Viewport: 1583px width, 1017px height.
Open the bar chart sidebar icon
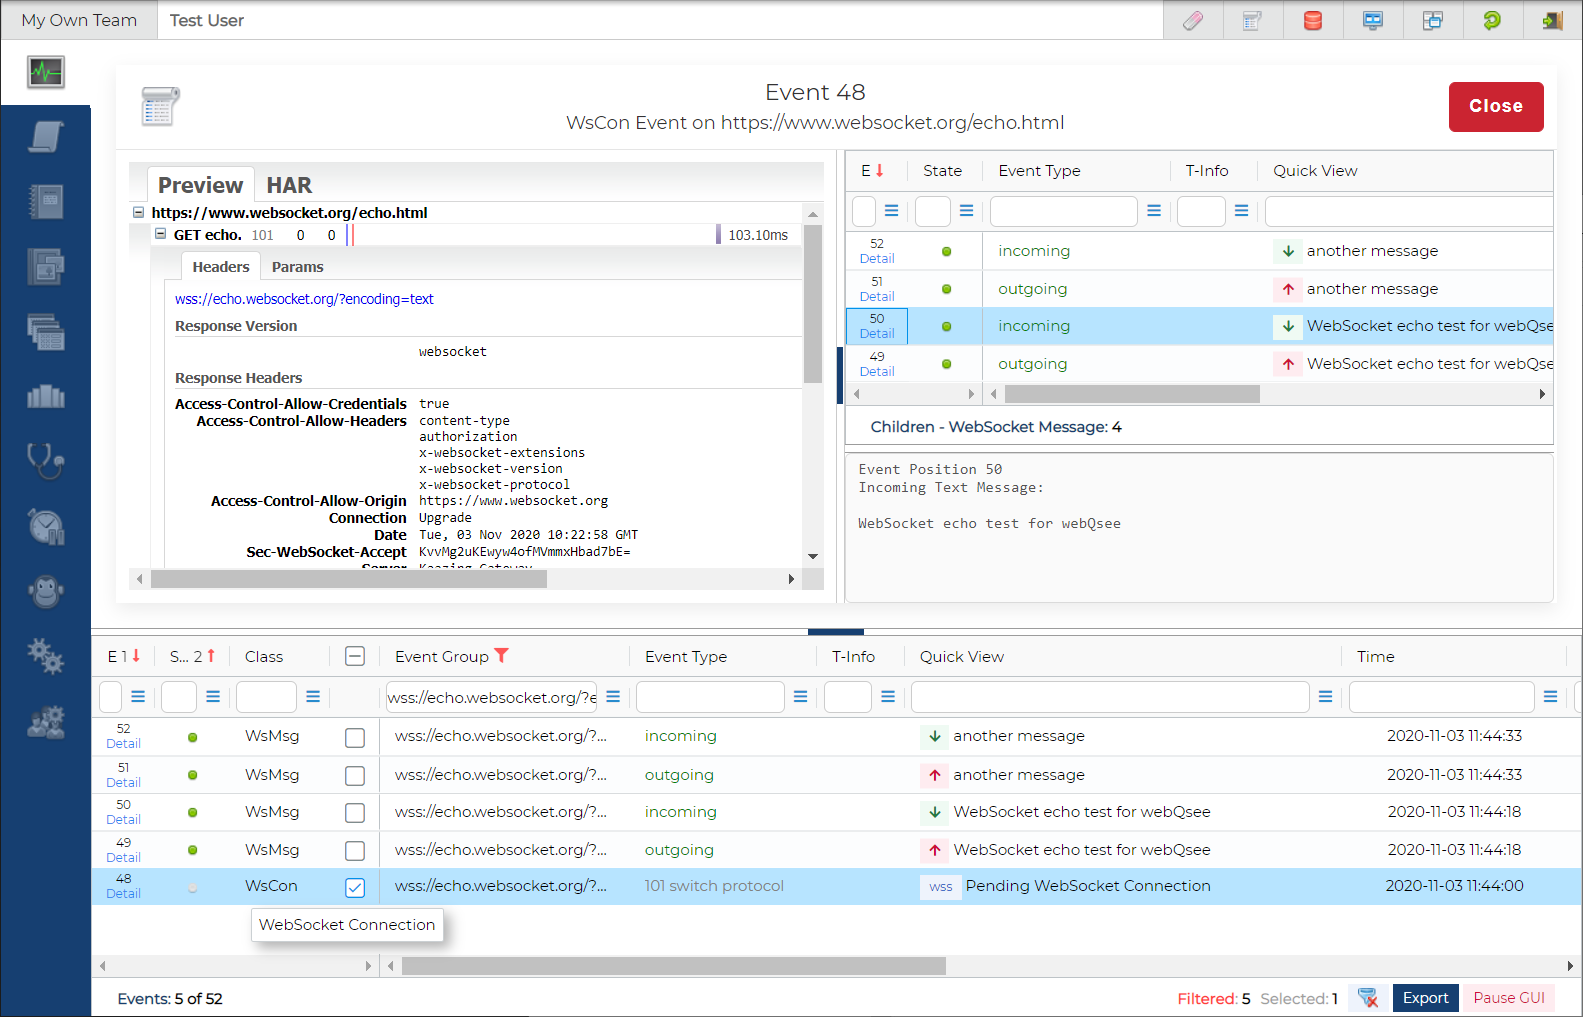pos(46,397)
